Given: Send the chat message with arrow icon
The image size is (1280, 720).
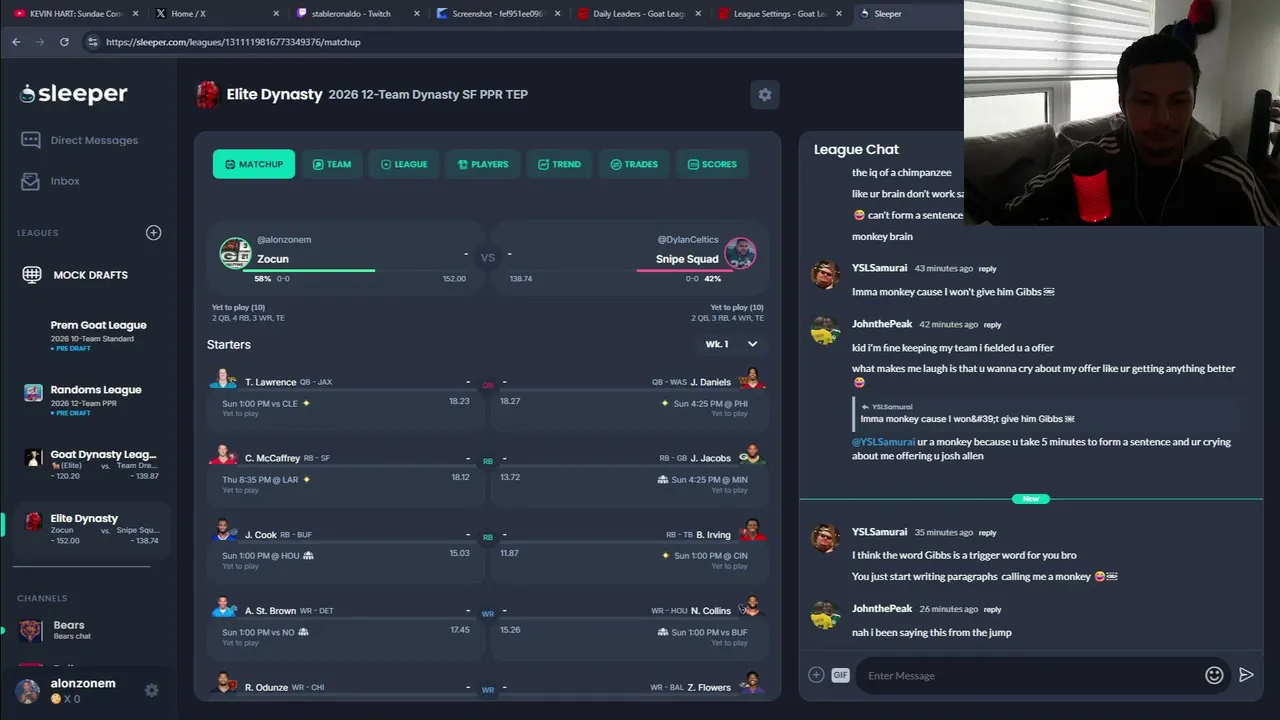Looking at the screenshot, I should click(x=1246, y=675).
